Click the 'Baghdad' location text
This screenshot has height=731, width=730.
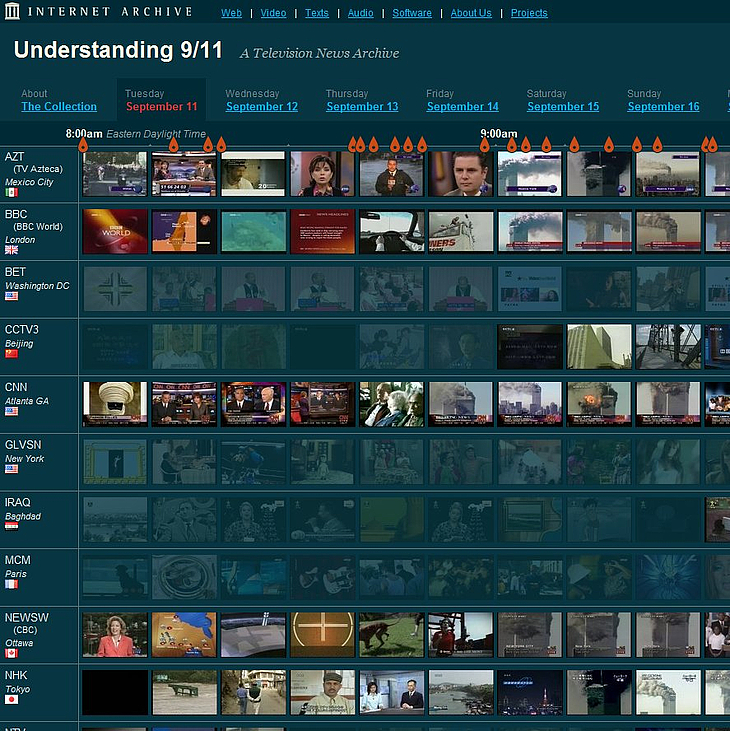coord(23,516)
